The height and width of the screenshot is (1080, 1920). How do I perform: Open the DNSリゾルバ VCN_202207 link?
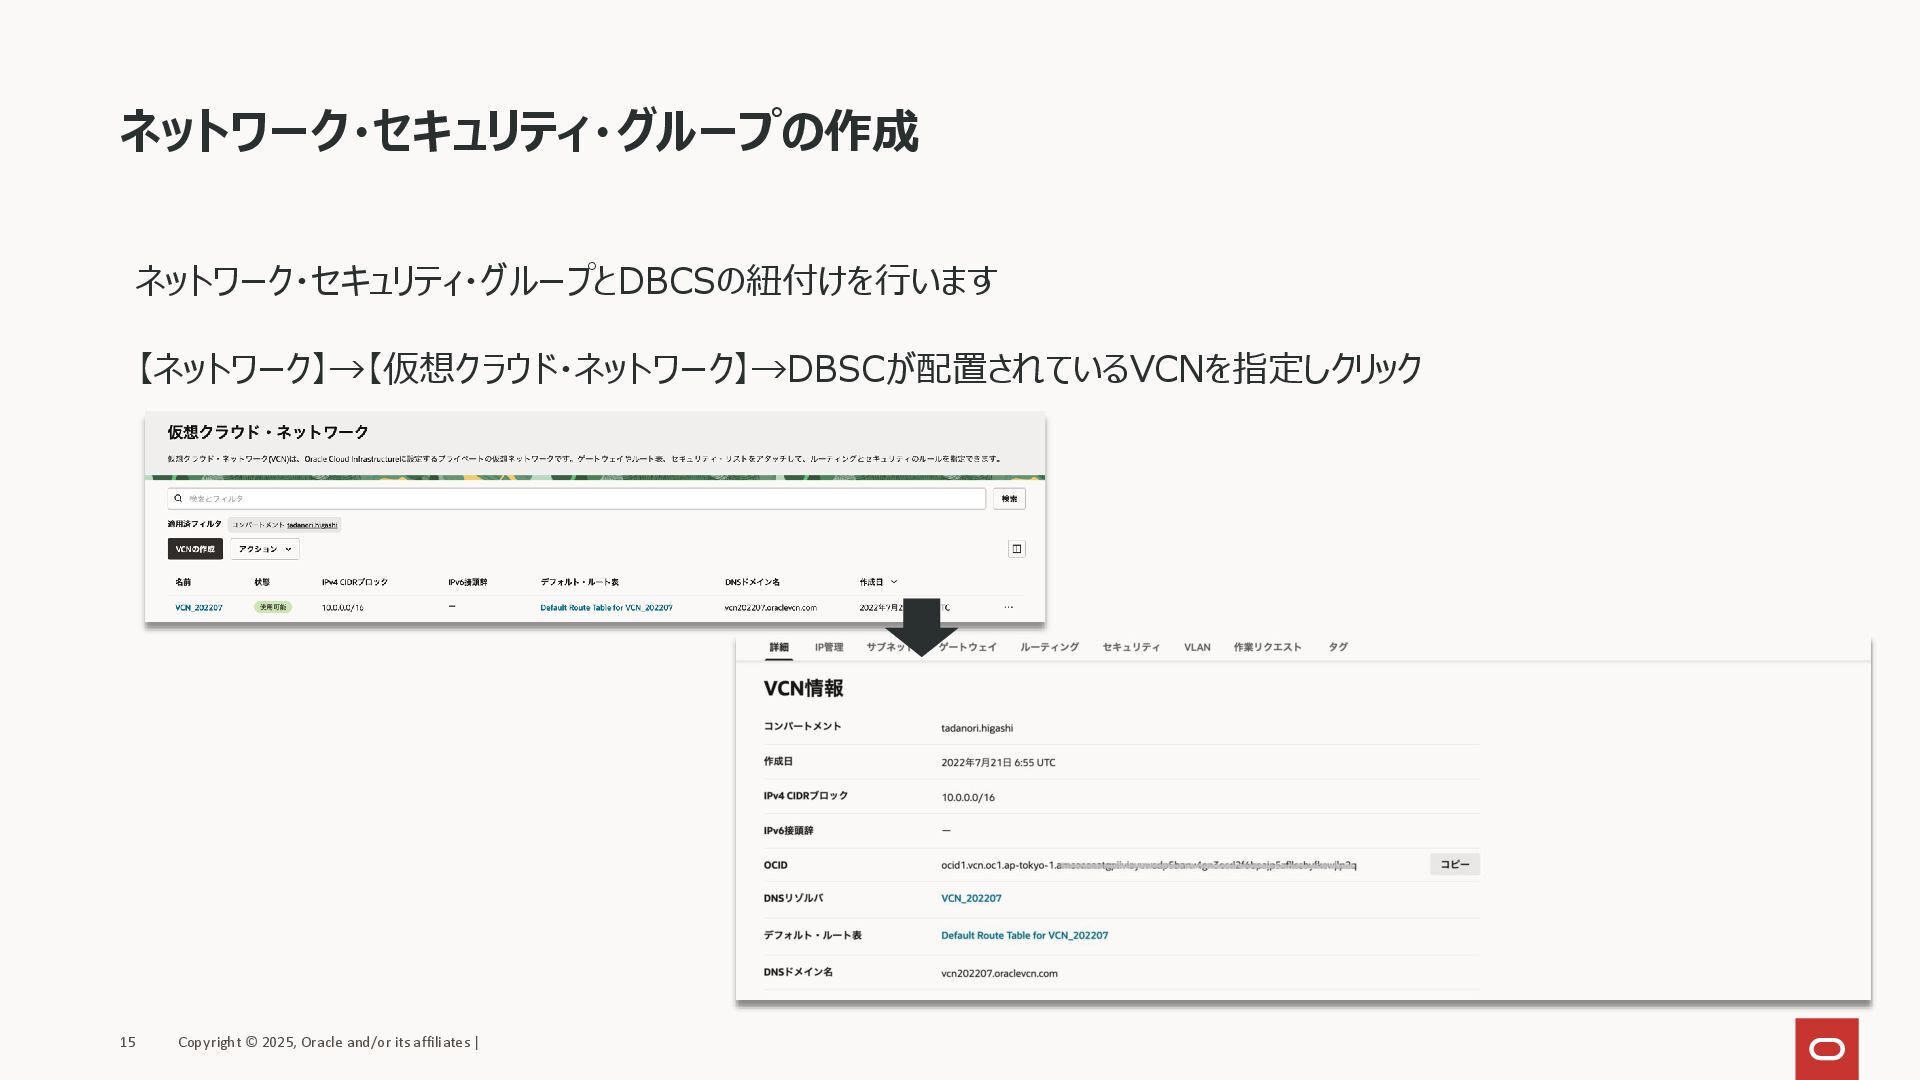pyautogui.click(x=971, y=898)
